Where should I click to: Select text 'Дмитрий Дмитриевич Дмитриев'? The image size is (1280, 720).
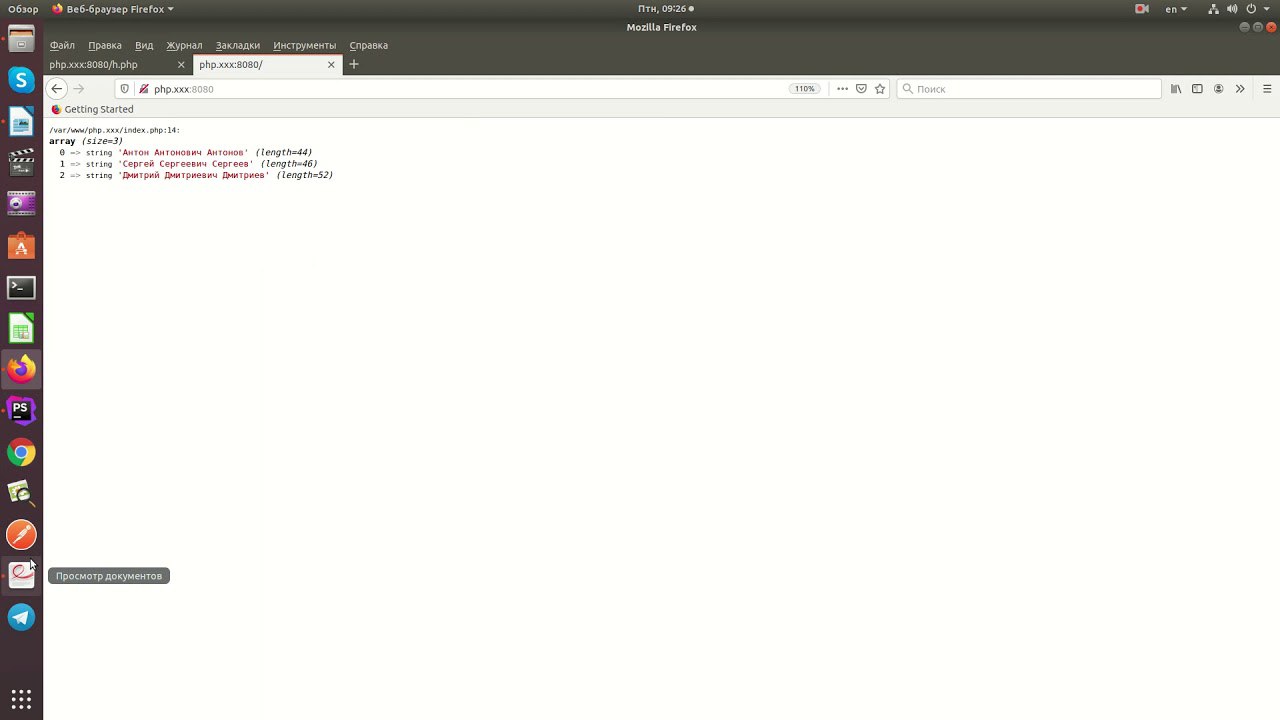click(x=194, y=175)
